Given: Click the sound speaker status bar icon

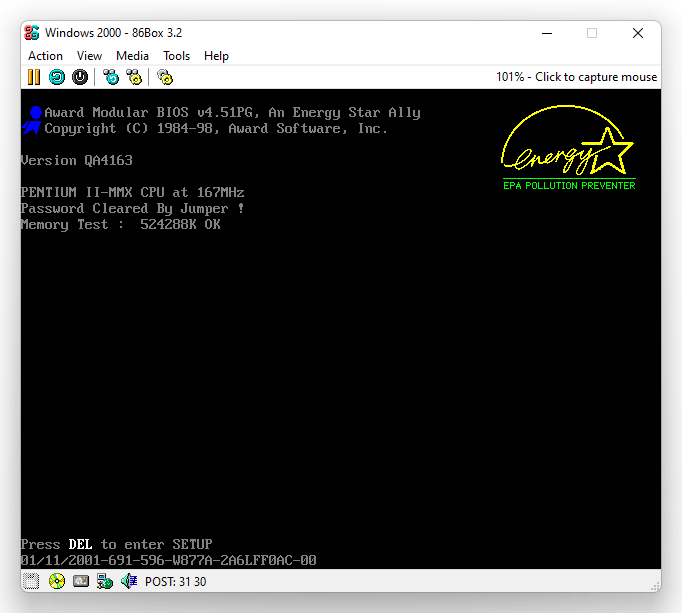Looking at the screenshot, I should point(129,581).
